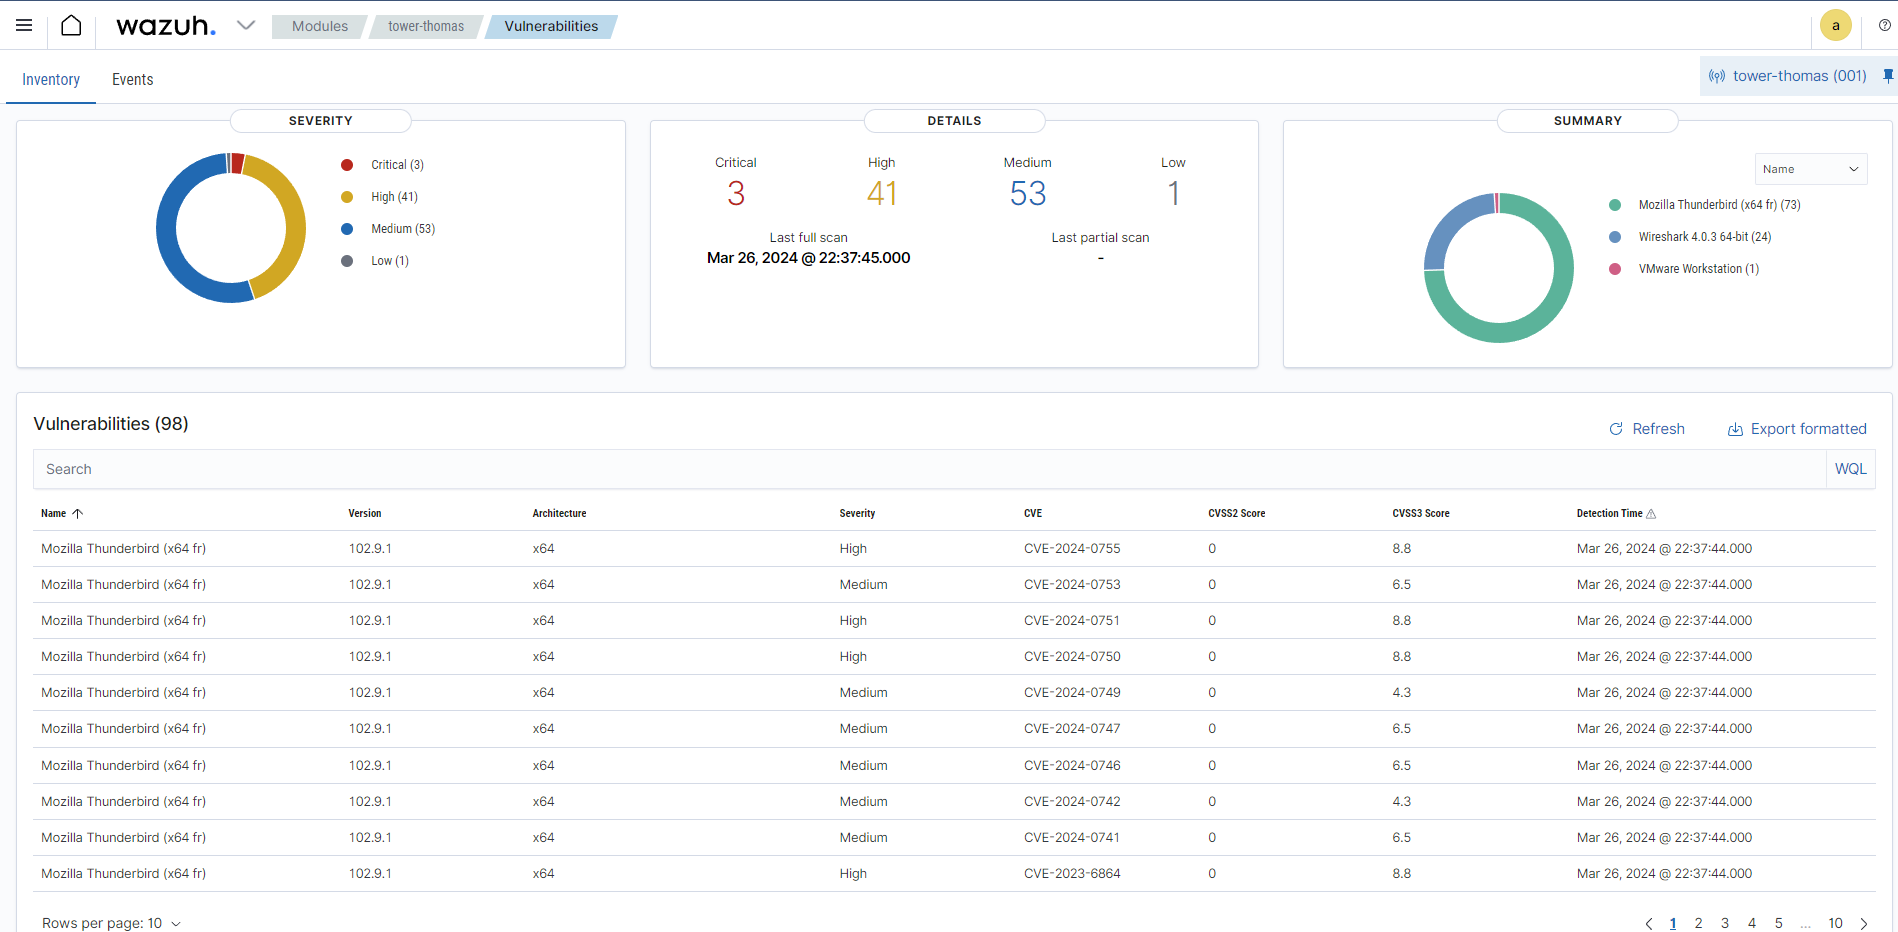Image resolution: width=1898 pixels, height=932 pixels.
Task: Go to page 2
Action: [1698, 923]
